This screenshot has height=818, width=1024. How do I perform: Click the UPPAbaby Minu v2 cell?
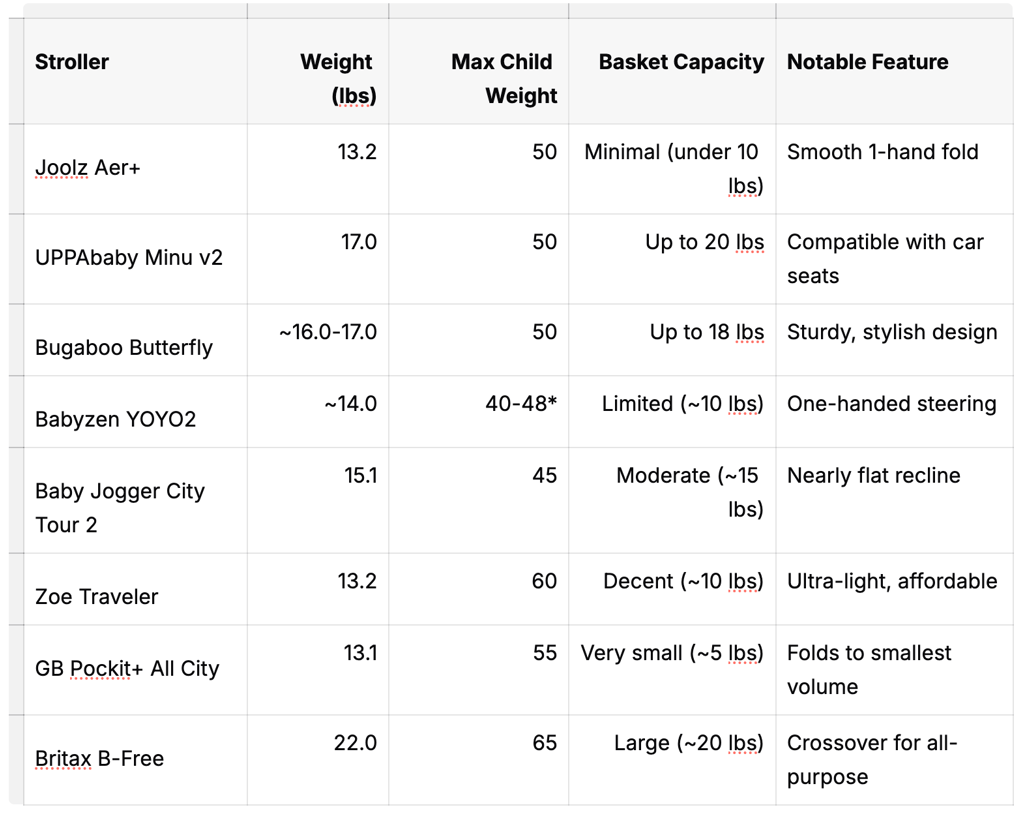point(135,259)
